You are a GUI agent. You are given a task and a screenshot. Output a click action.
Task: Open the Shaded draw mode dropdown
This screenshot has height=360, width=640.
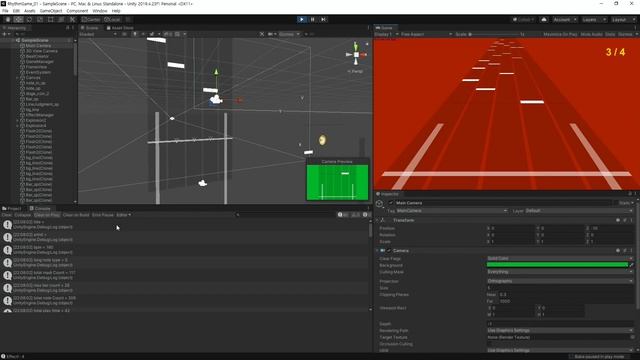click(98, 34)
